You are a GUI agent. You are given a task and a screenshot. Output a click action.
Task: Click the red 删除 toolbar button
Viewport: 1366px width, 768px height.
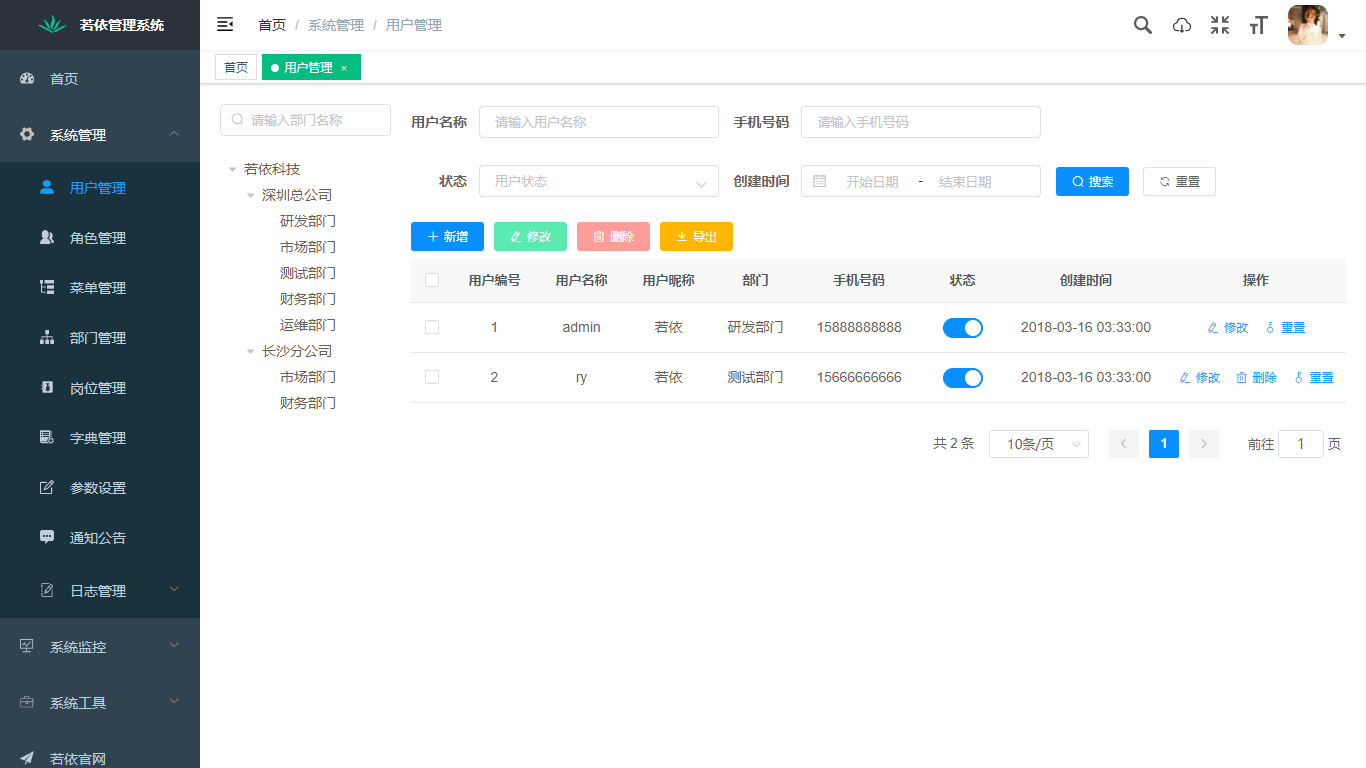coord(613,236)
